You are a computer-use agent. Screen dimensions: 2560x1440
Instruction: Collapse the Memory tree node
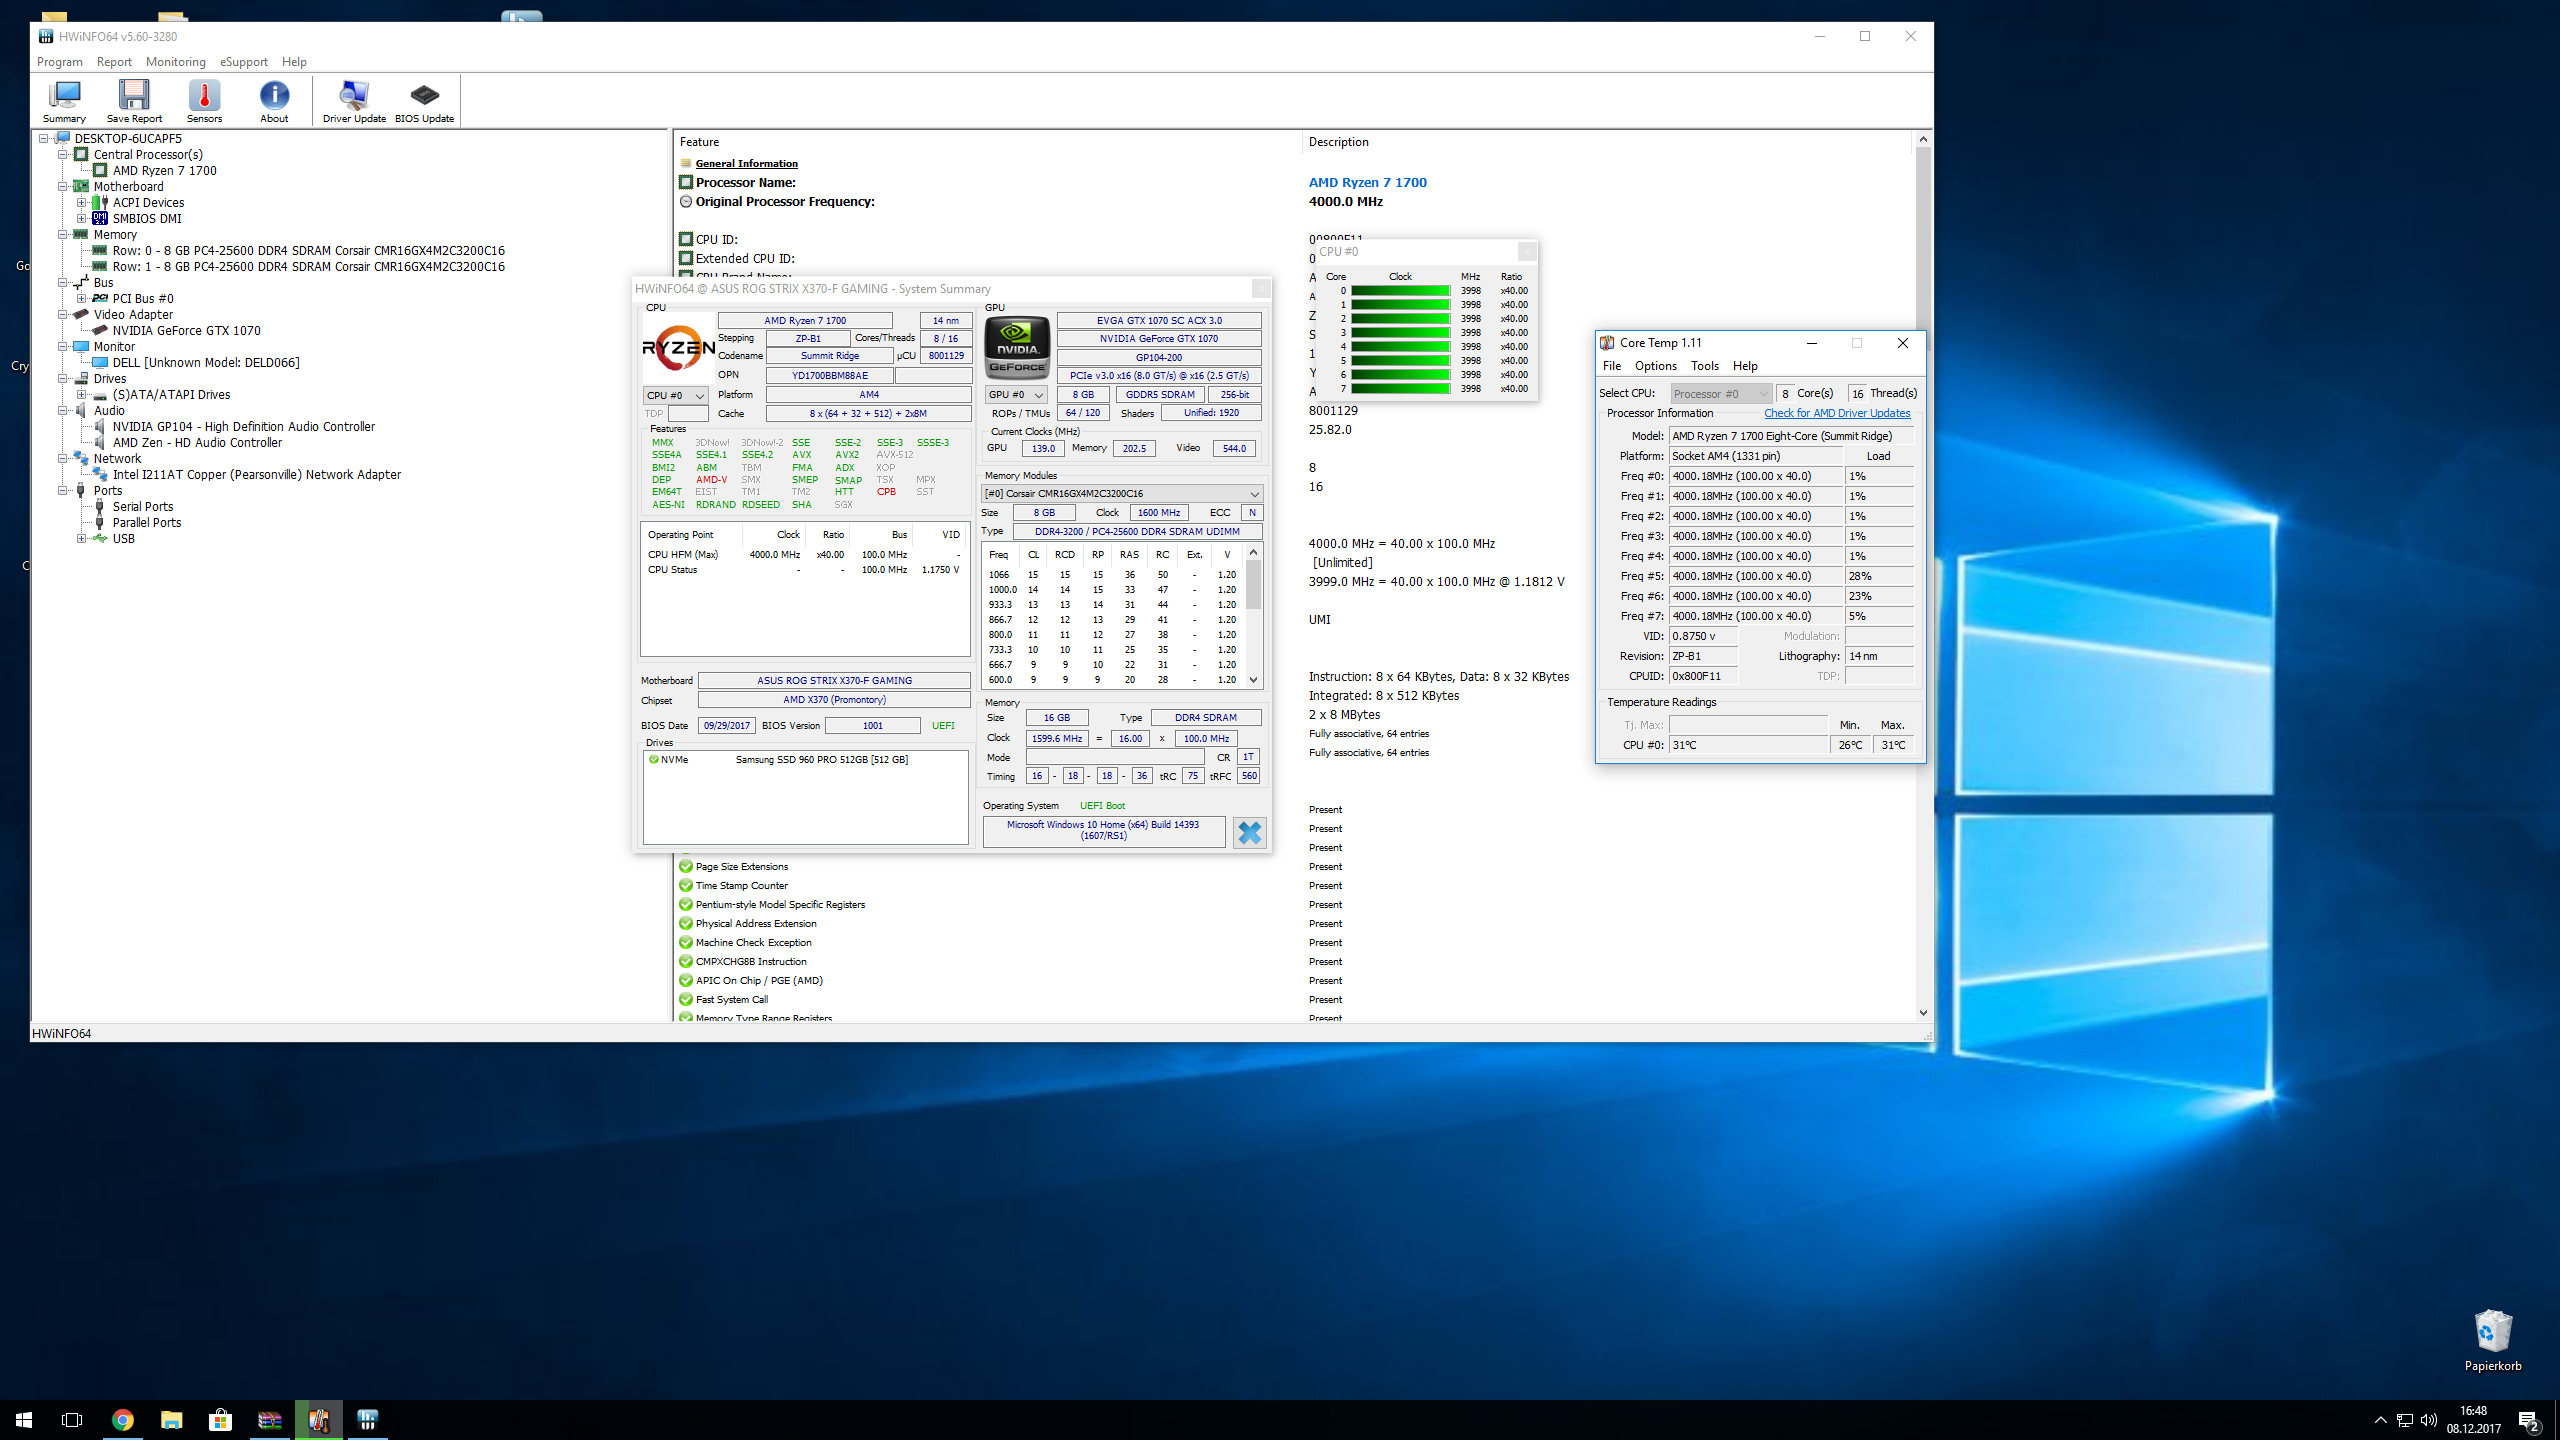[x=63, y=234]
